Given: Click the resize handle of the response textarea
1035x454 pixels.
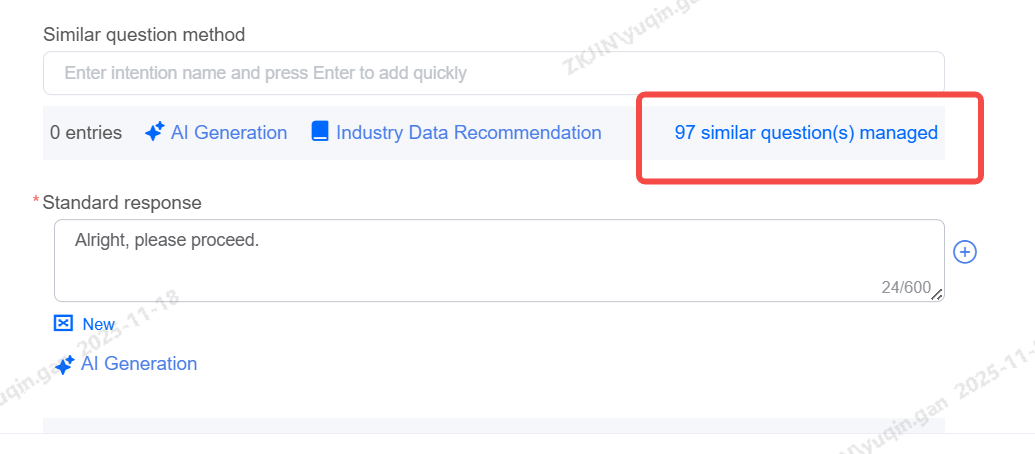Looking at the screenshot, I should 937,294.
